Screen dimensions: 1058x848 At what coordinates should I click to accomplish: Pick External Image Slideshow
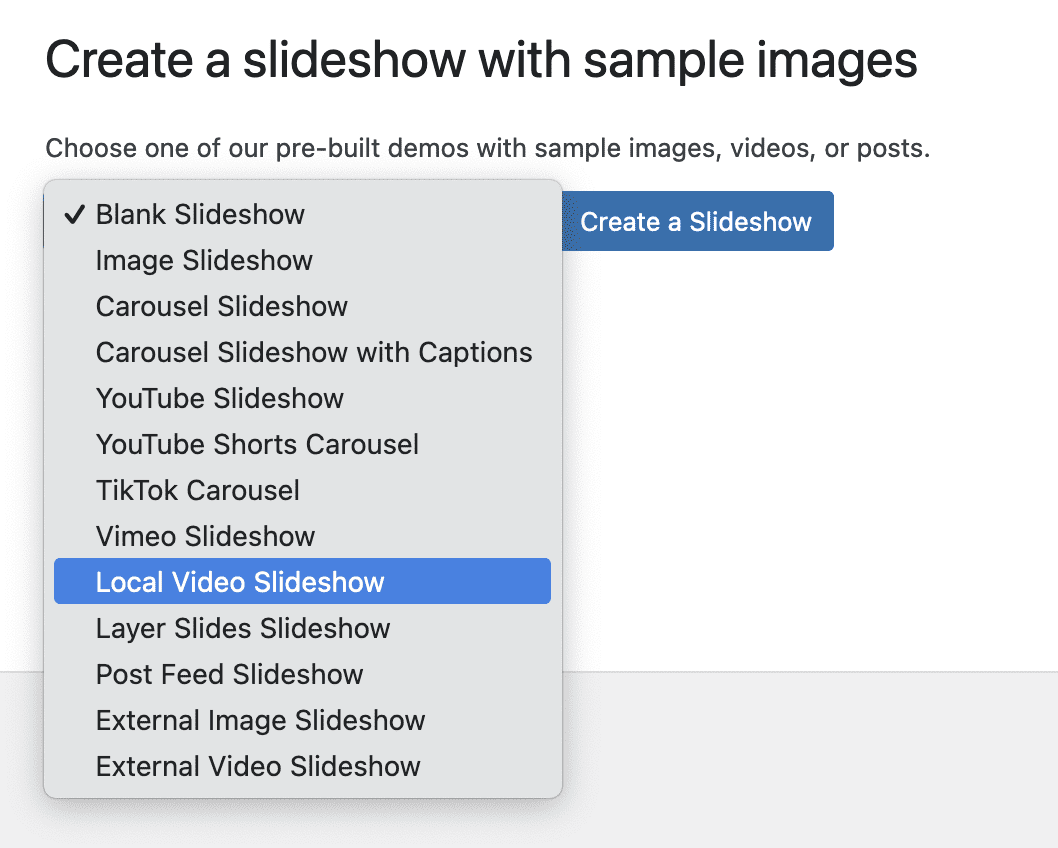[x=260, y=721]
